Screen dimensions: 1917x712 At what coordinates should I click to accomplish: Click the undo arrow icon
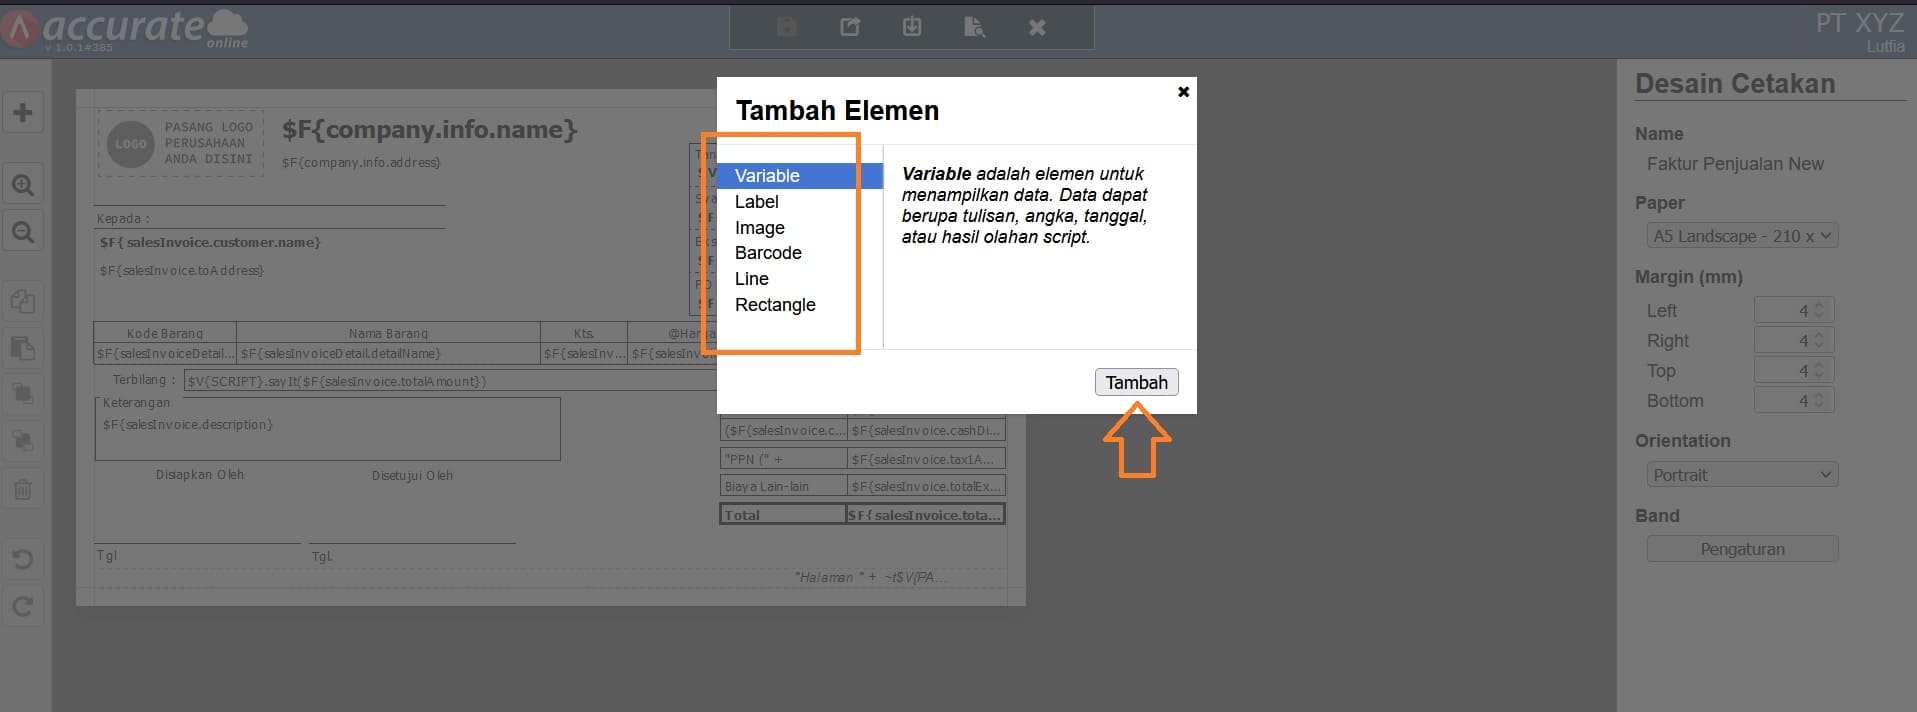pos(22,559)
